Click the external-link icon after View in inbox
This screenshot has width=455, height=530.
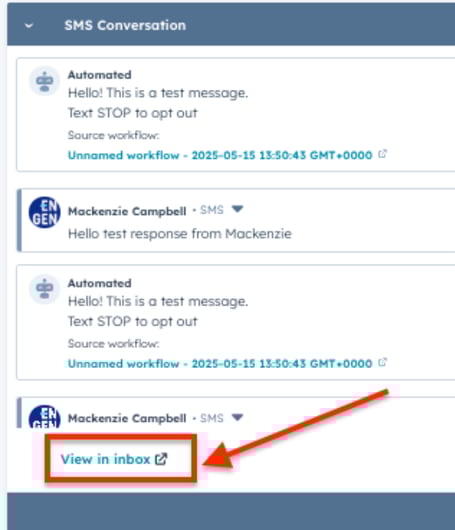(x=161, y=459)
